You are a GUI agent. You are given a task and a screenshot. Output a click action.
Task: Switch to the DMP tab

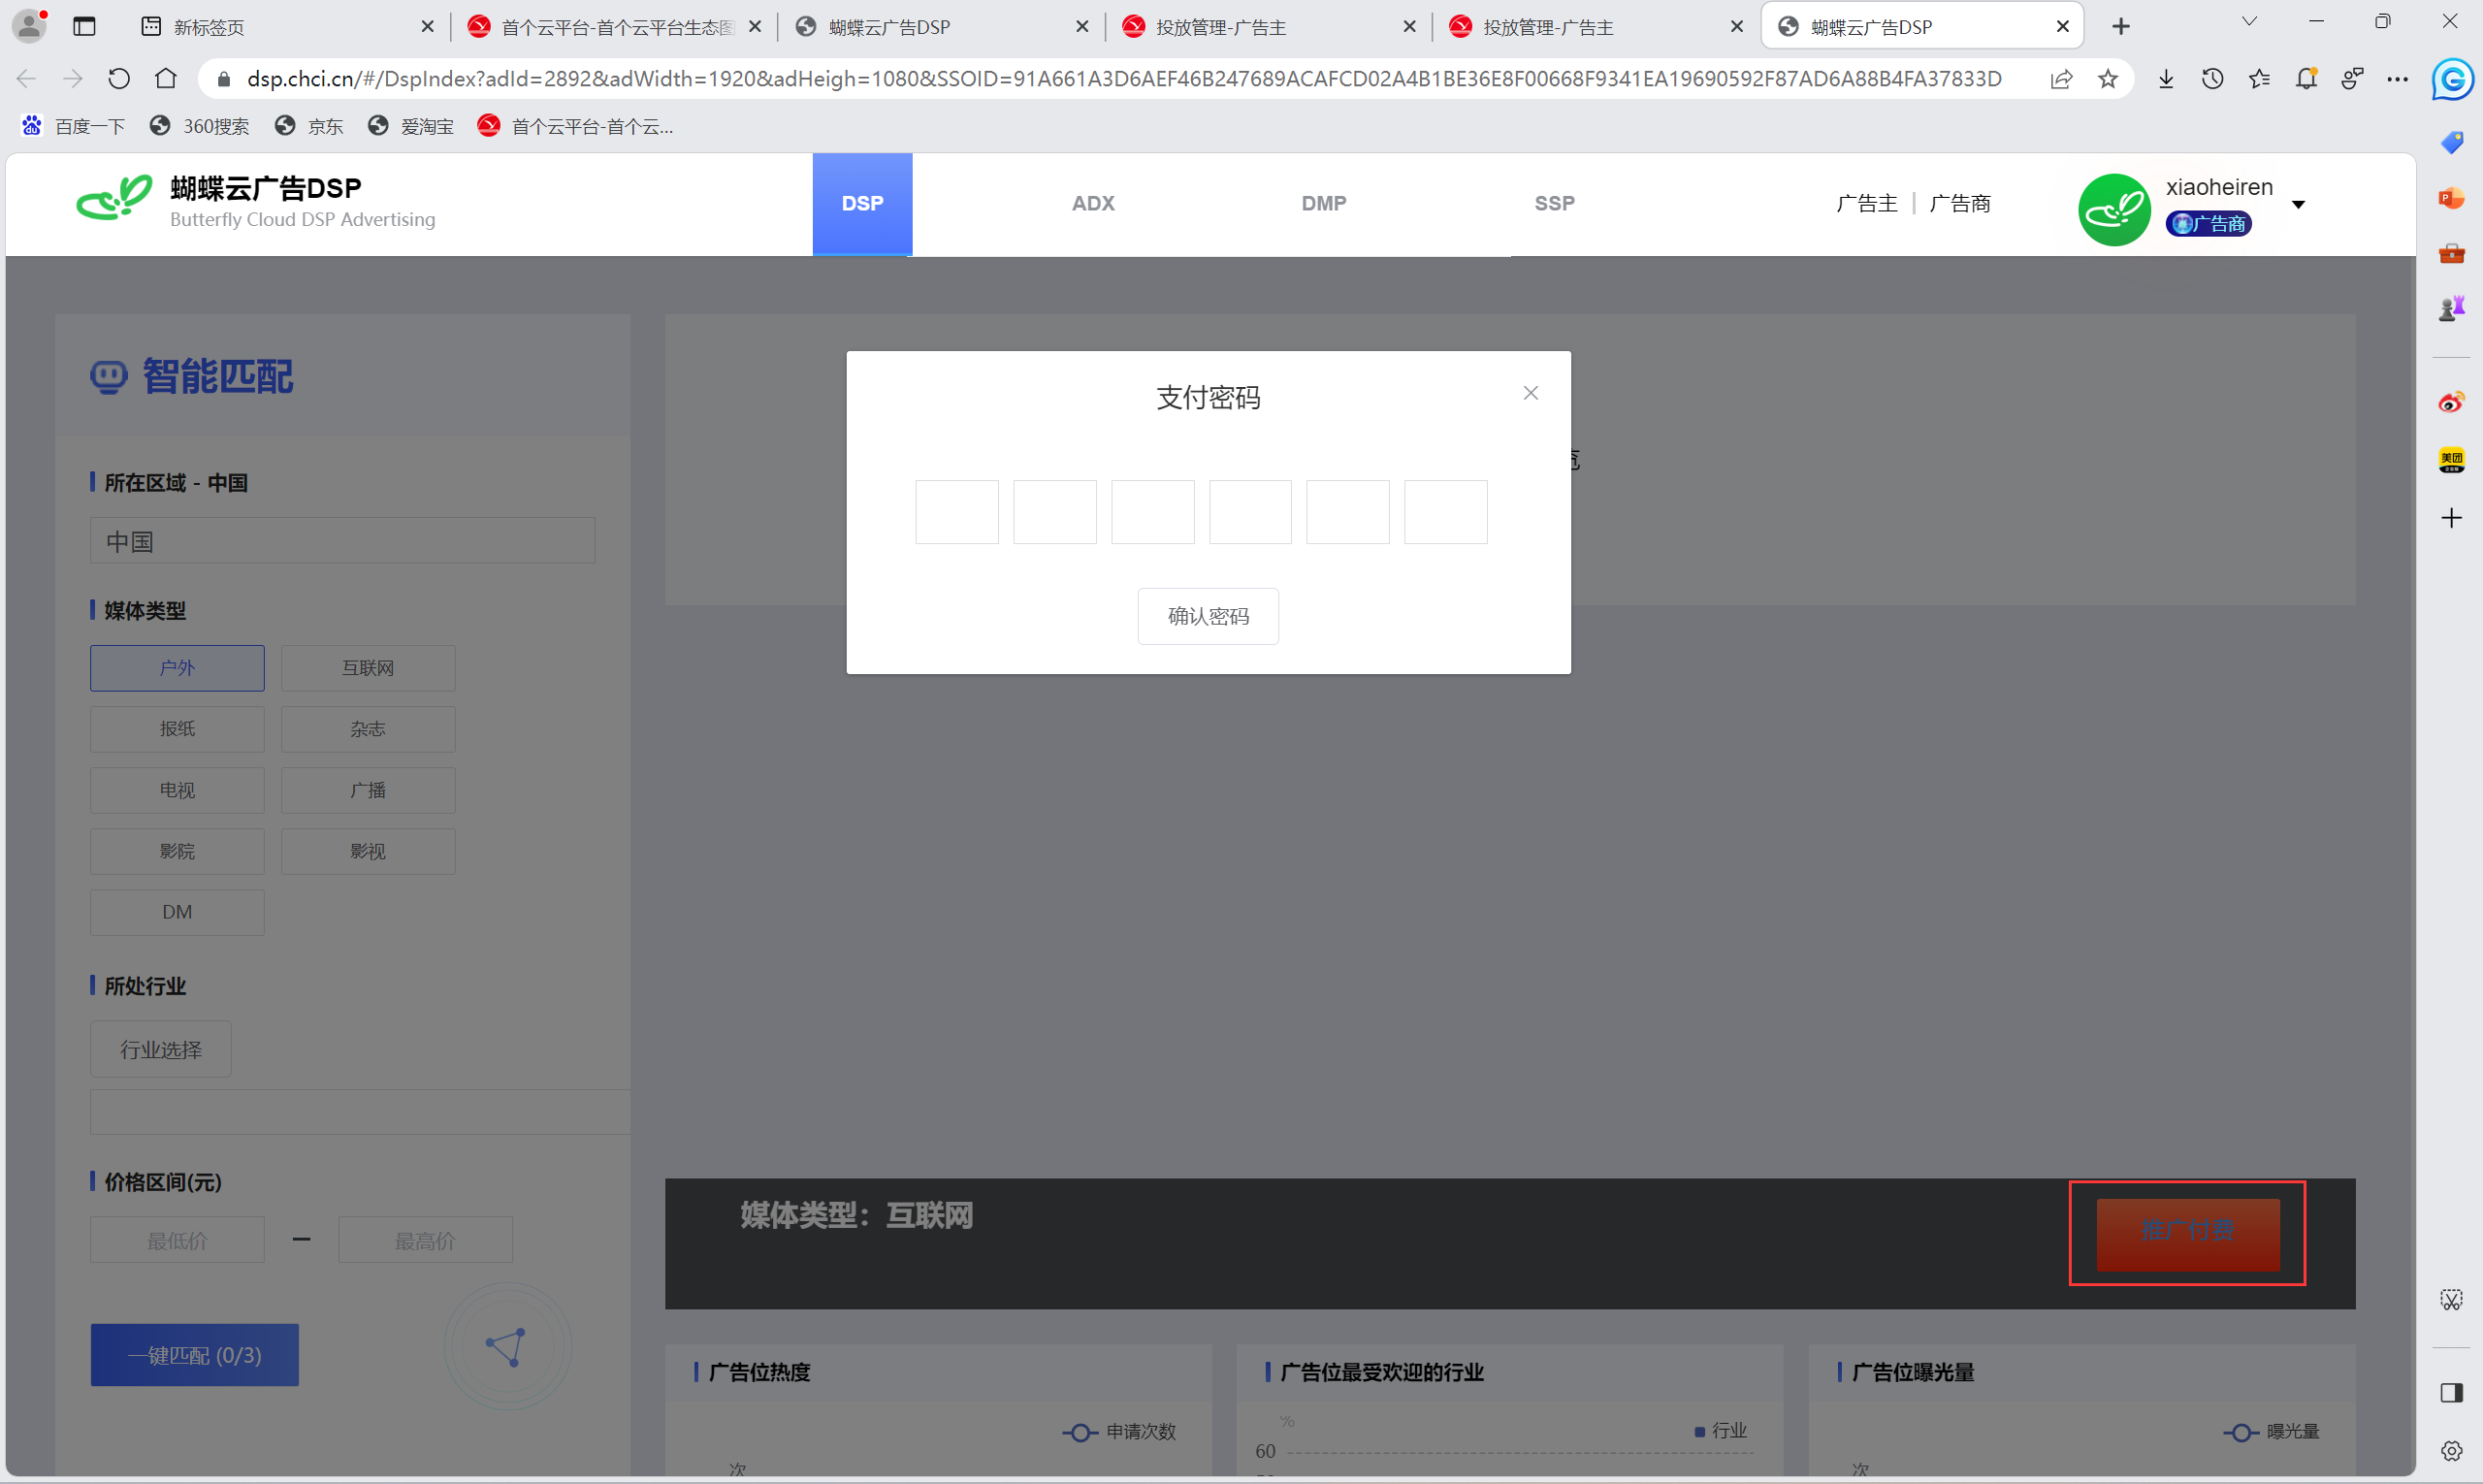(x=1323, y=203)
